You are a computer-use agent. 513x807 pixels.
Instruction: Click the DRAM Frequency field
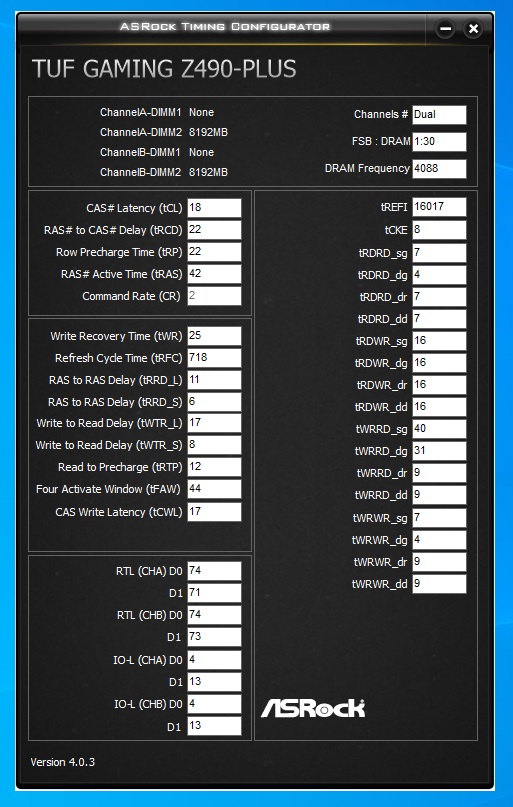(439, 169)
